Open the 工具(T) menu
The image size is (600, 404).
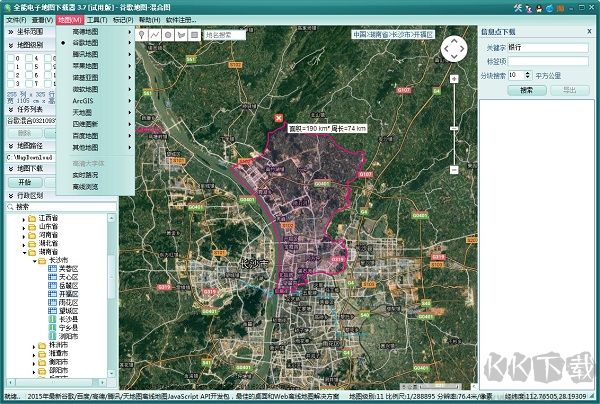97,19
